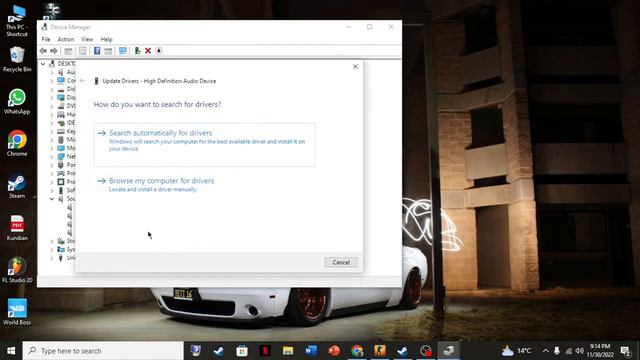Open the notification center icon

(625, 351)
